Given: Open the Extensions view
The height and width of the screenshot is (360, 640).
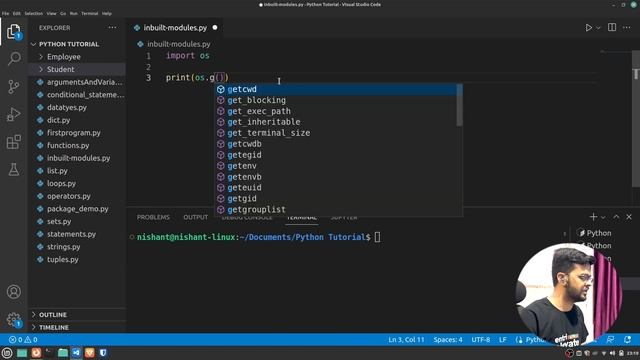Looking at the screenshot, I should 13,142.
